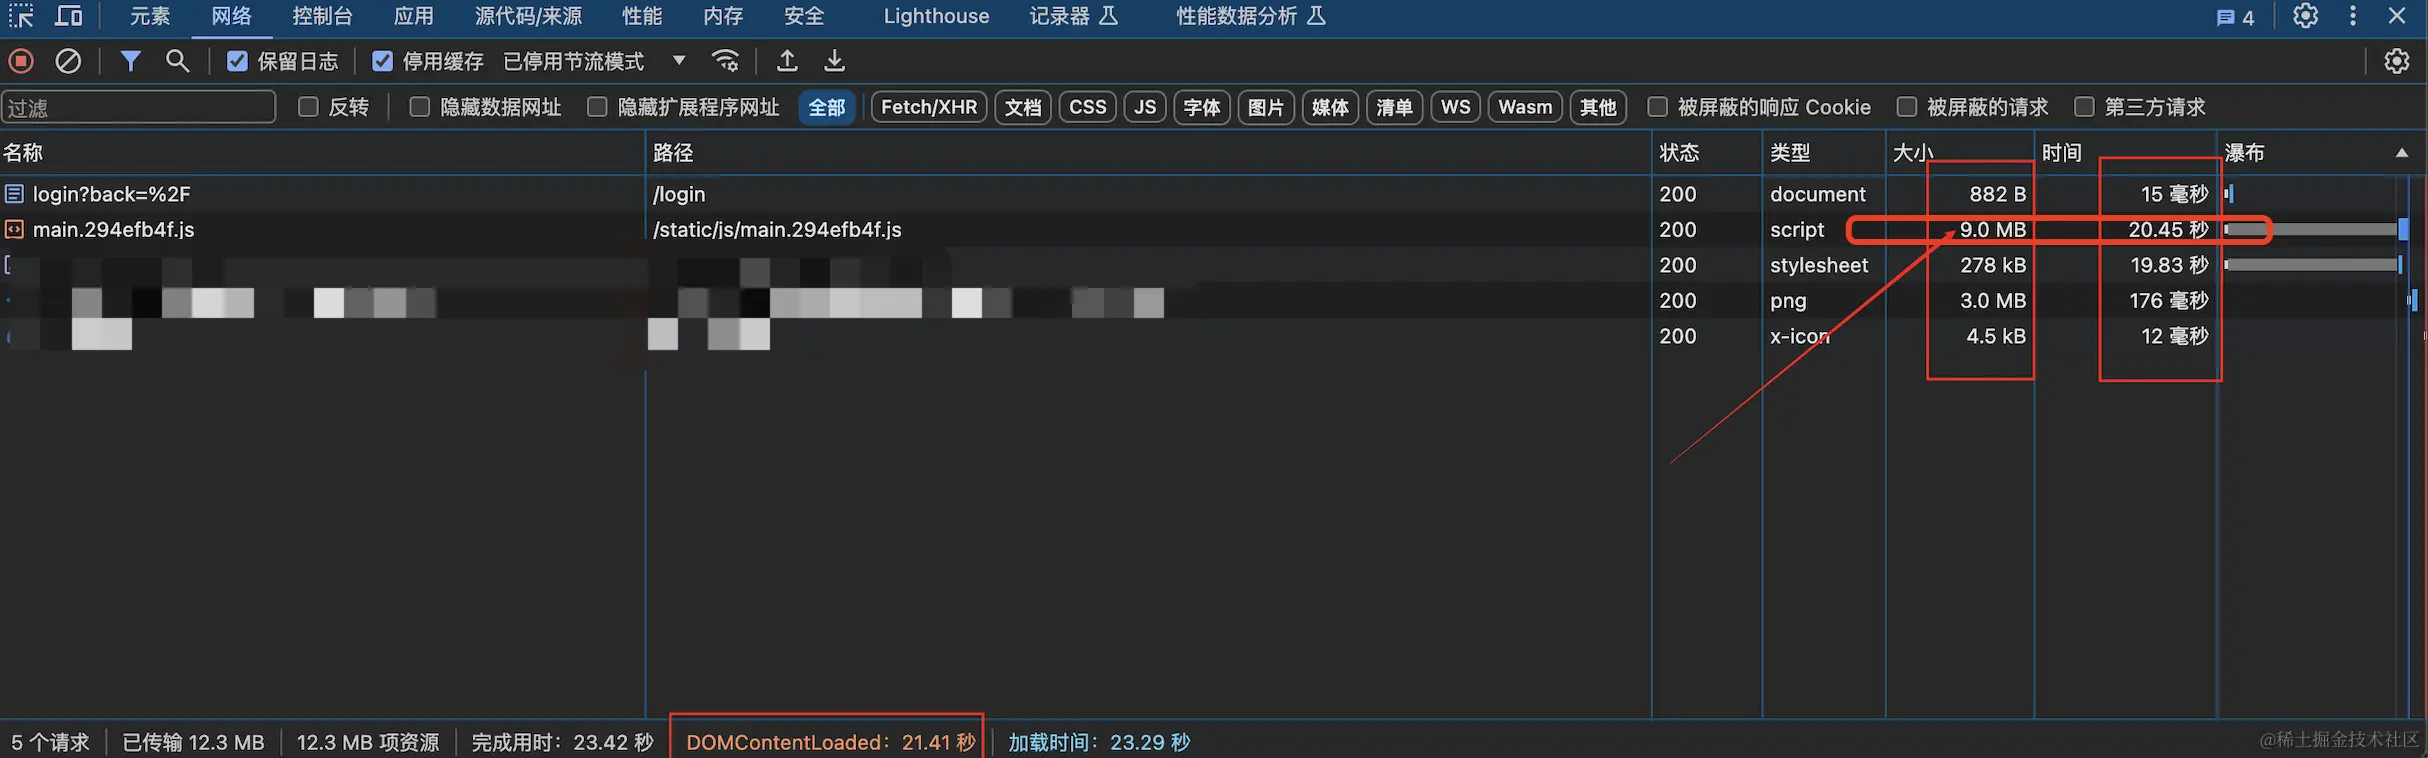Screen dimensions: 2428x758
Task: Focus the 过滤 input field
Action: pos(139,107)
